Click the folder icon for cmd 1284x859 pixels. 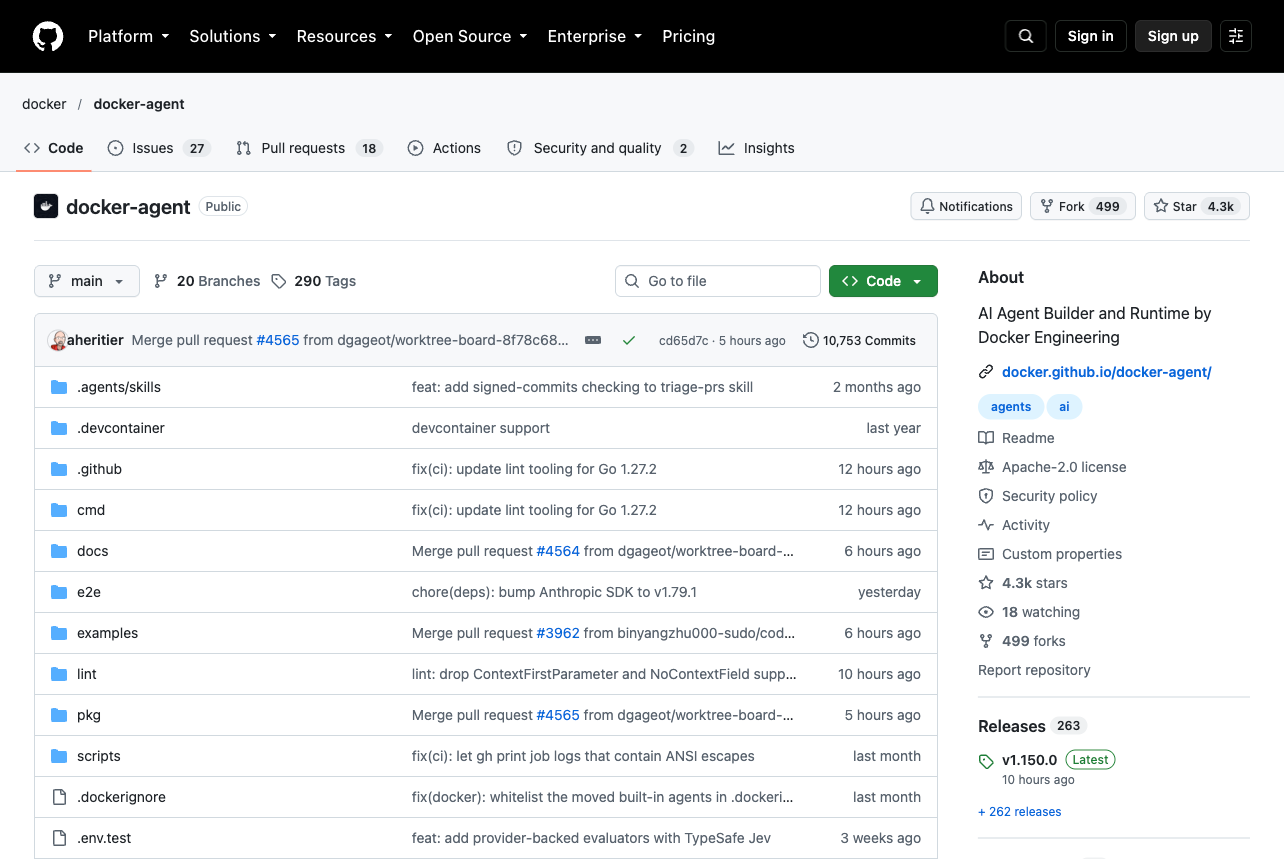pyautogui.click(x=59, y=510)
